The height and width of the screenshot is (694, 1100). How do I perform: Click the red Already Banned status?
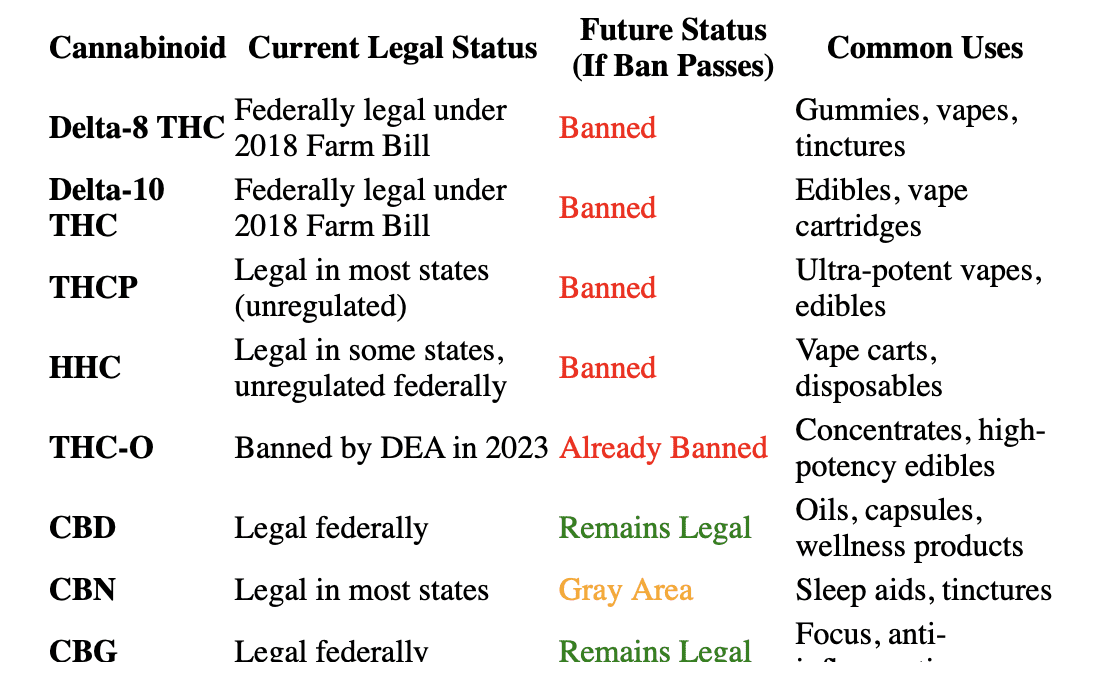663,448
